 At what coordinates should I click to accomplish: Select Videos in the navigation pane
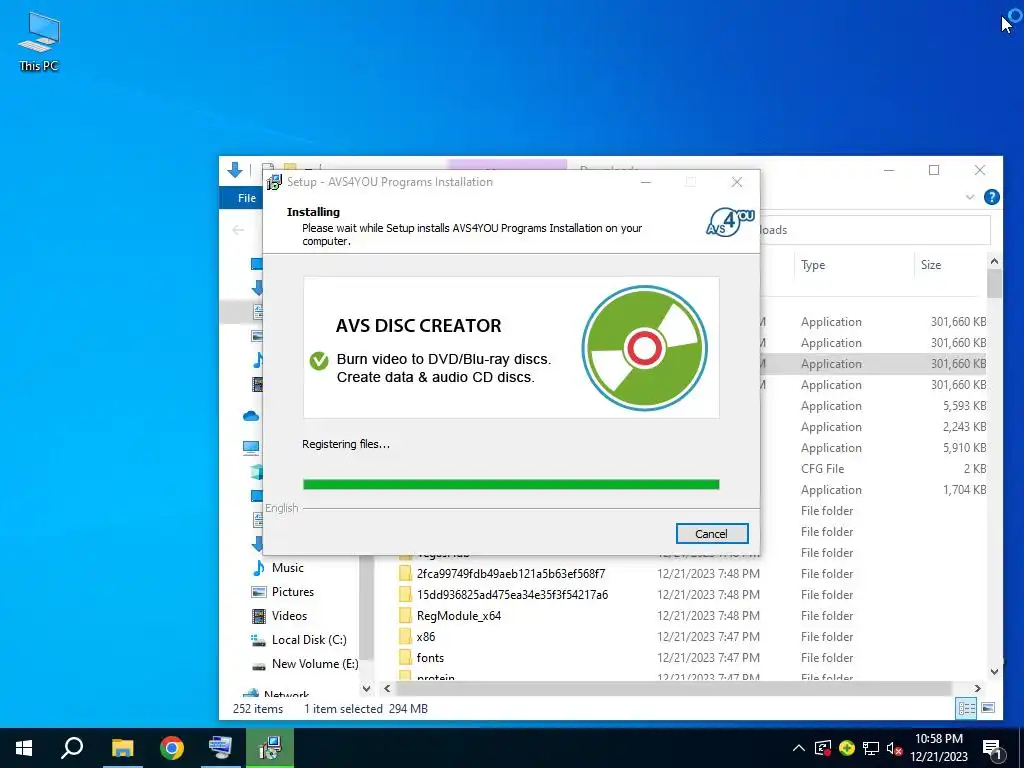click(289, 616)
